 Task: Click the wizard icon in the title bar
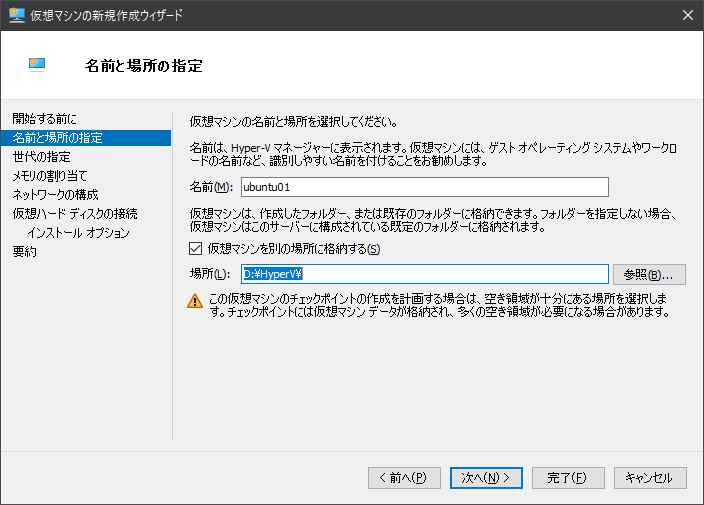pyautogui.click(x=17, y=15)
